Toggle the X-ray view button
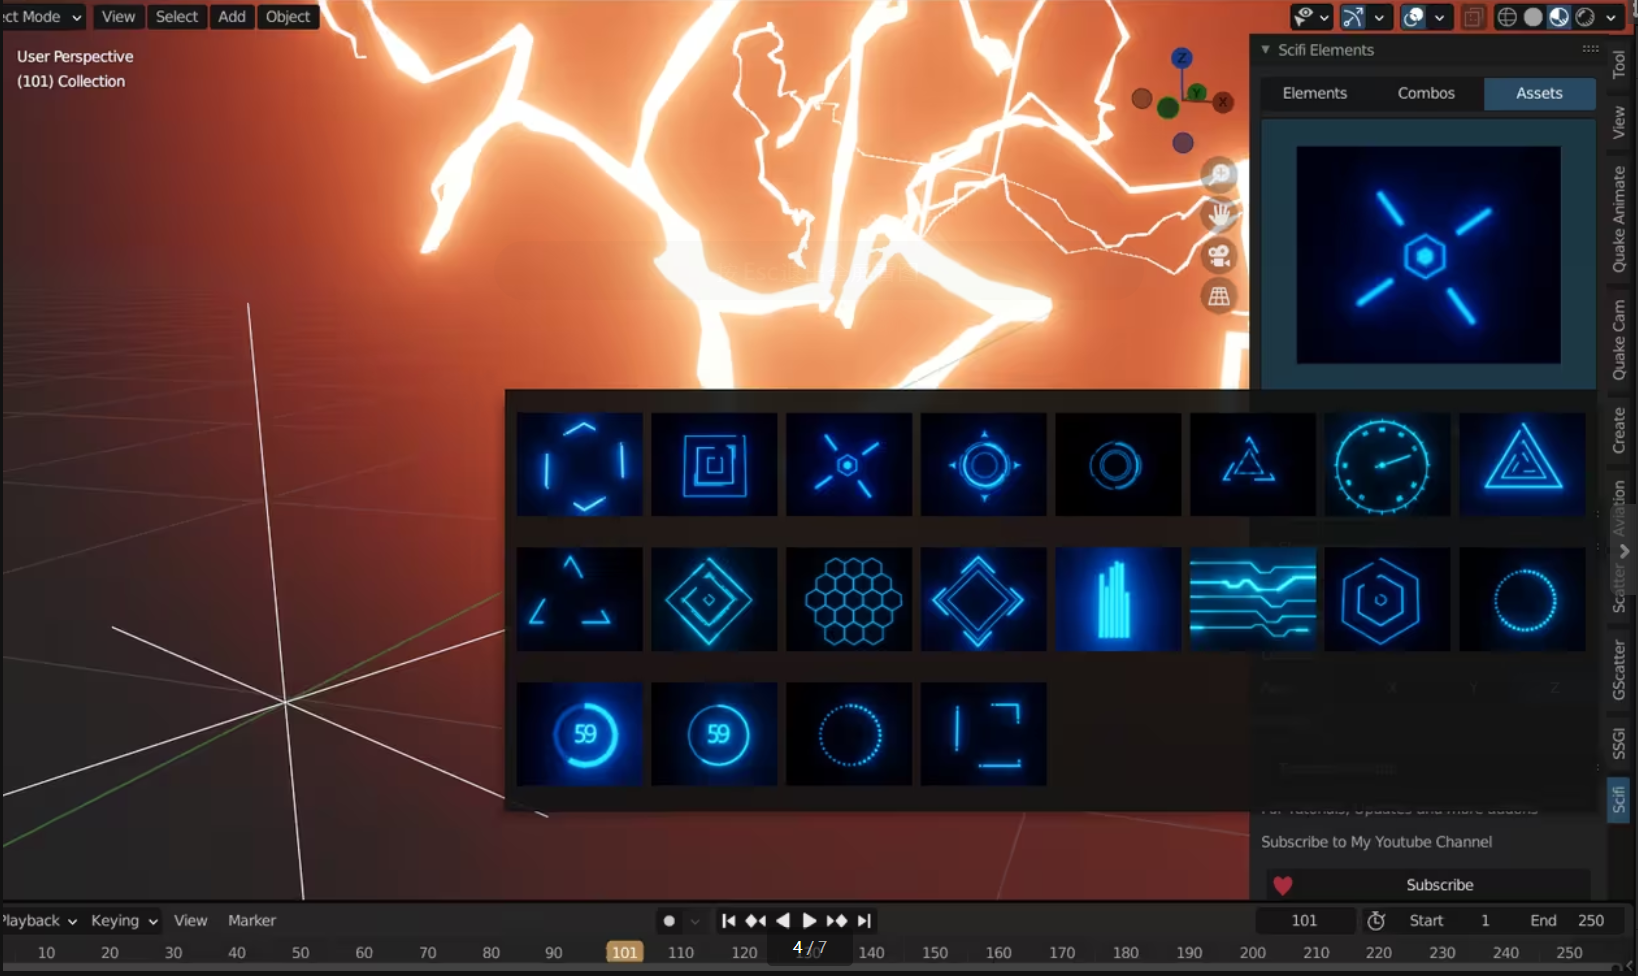 point(1473,17)
